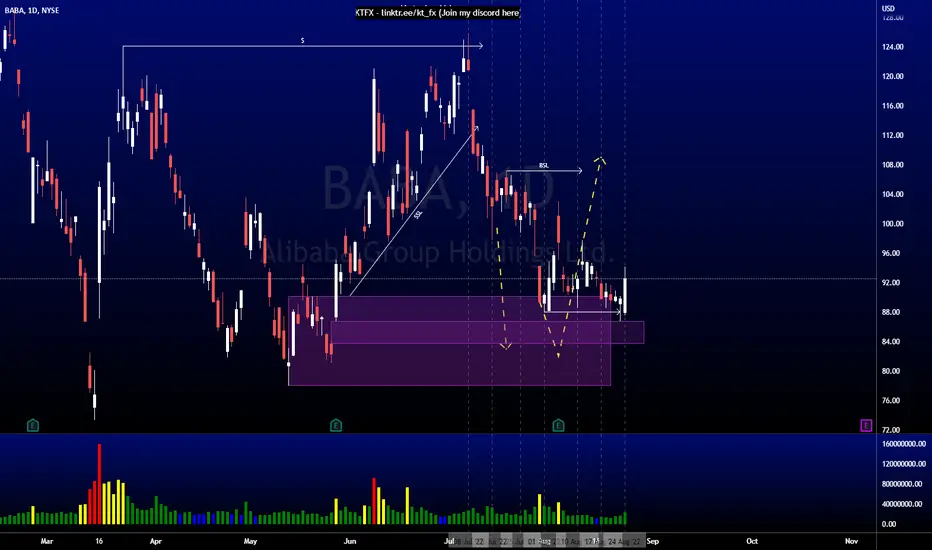Screen dimensions: 932x550
Task: Click the BABA, 1D, NYSE symbol label
Action: 32,10
